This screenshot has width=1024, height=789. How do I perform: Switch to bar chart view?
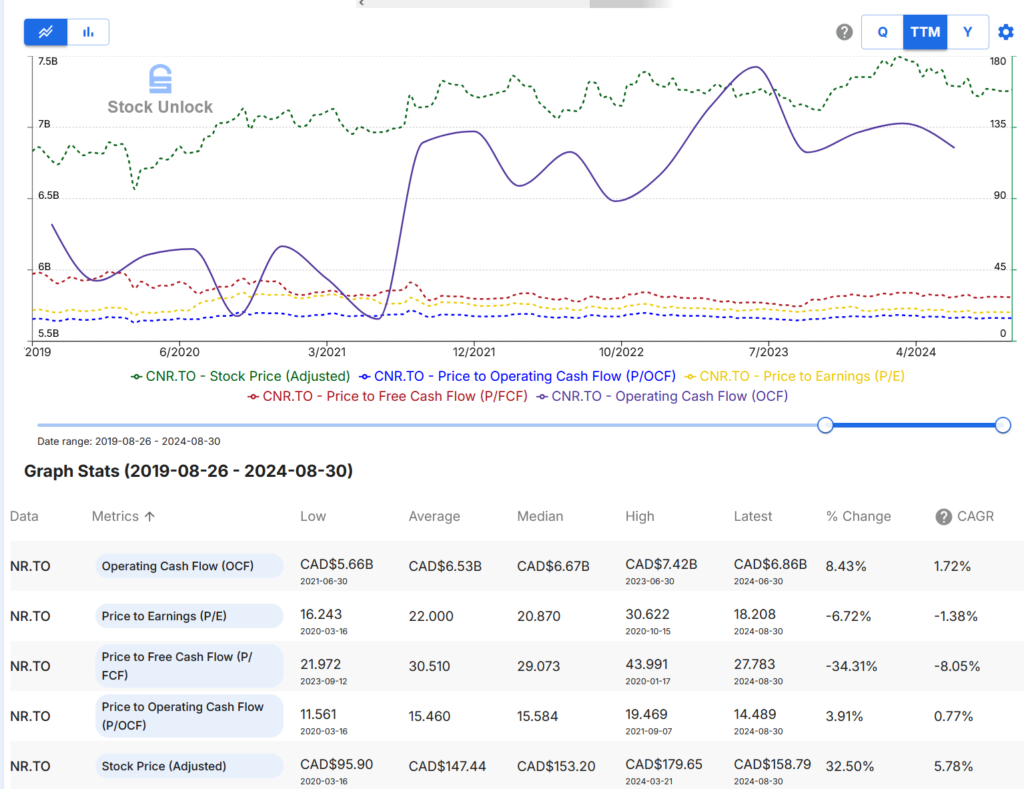[x=88, y=32]
